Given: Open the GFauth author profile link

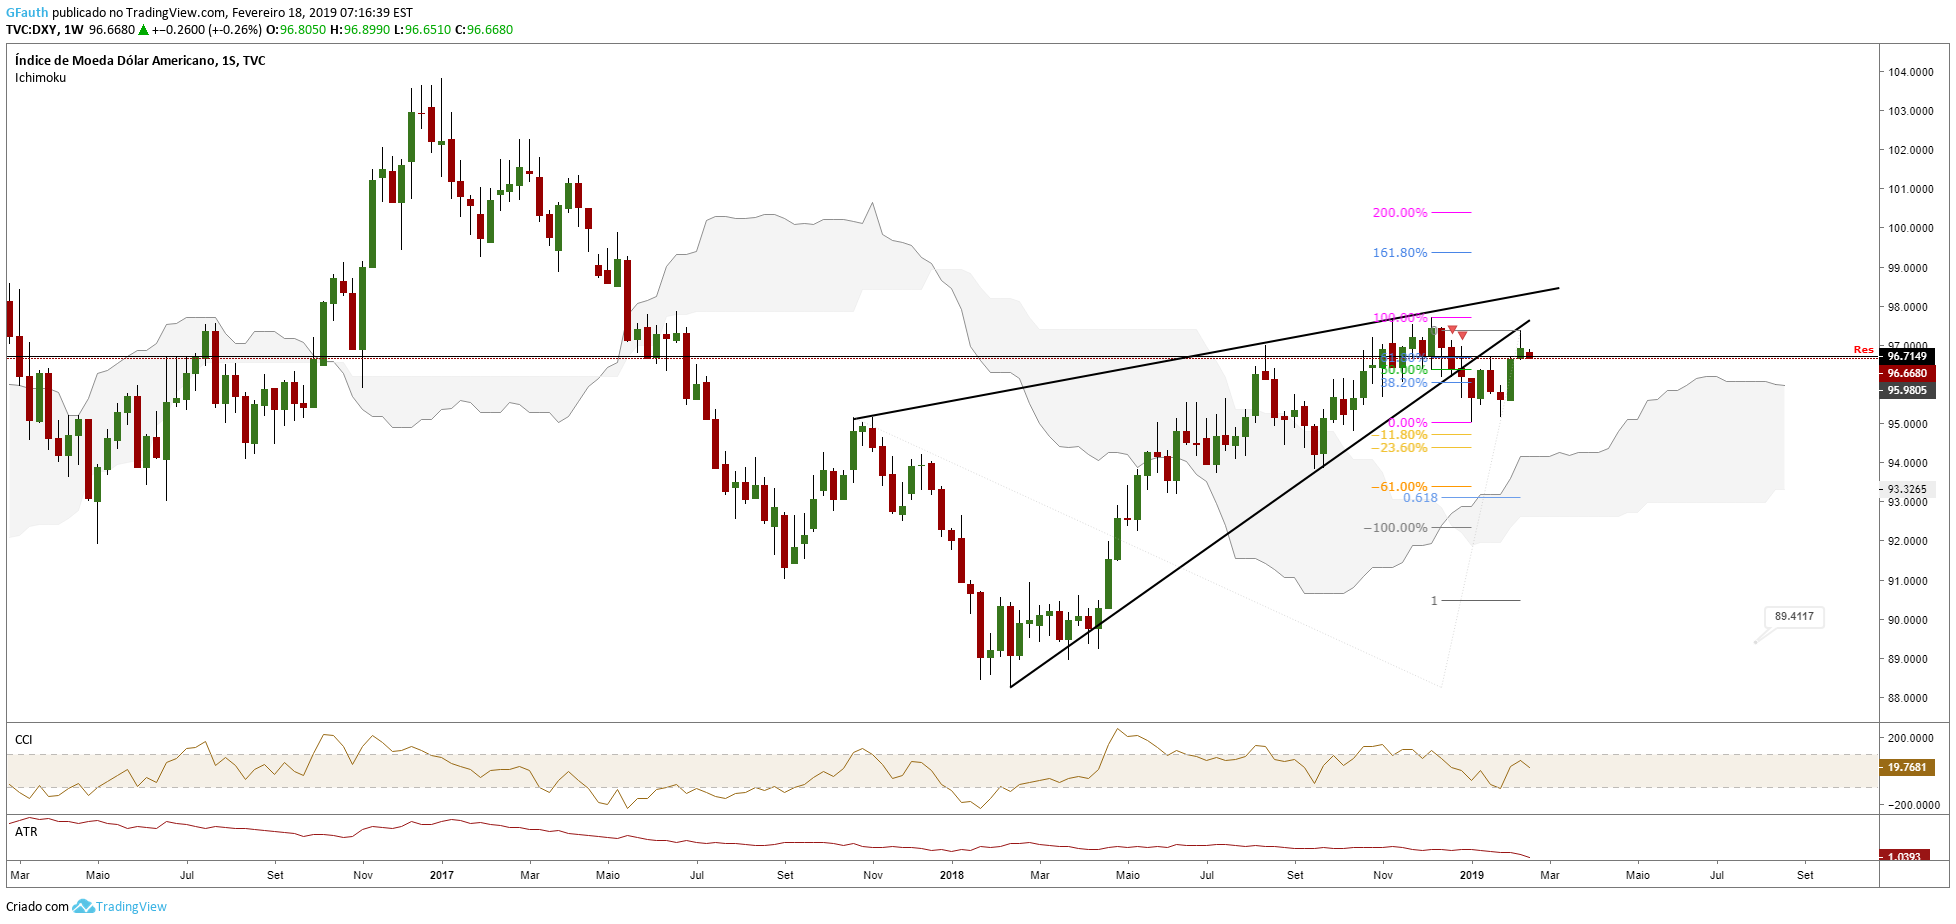Looking at the screenshot, I should 27,13.
